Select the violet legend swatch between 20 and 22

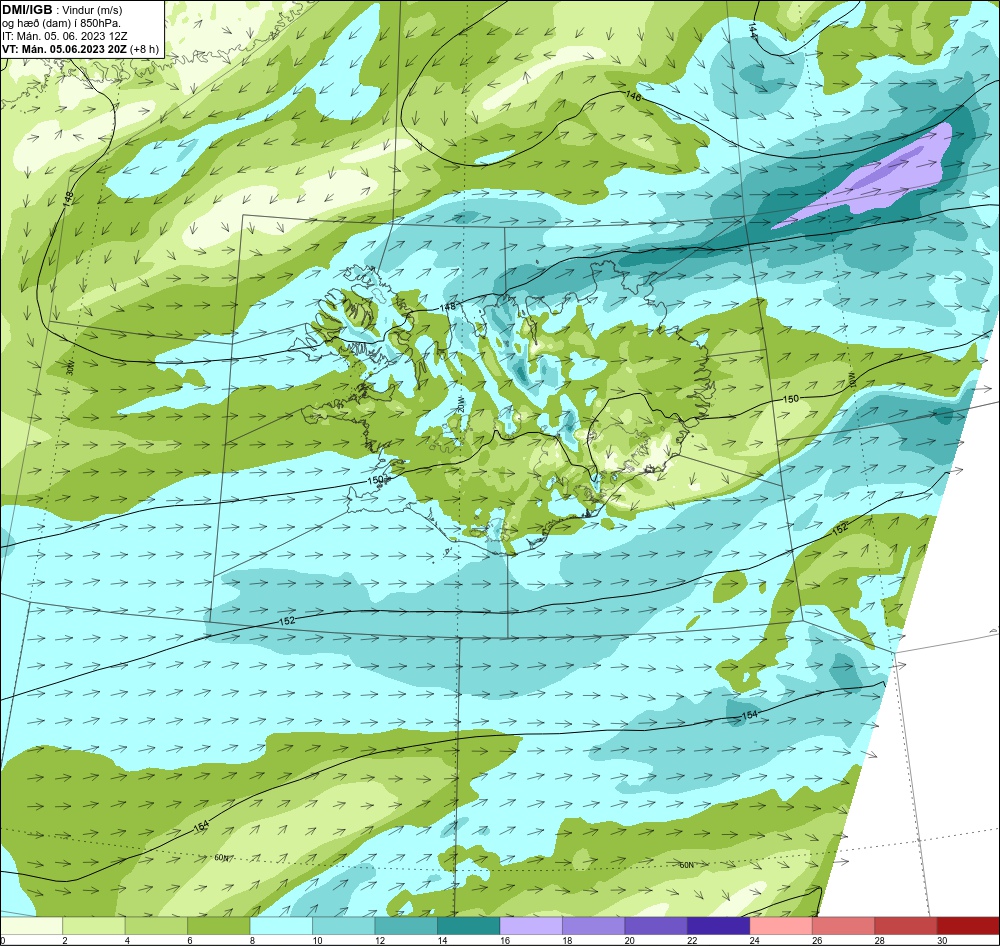(x=656, y=926)
